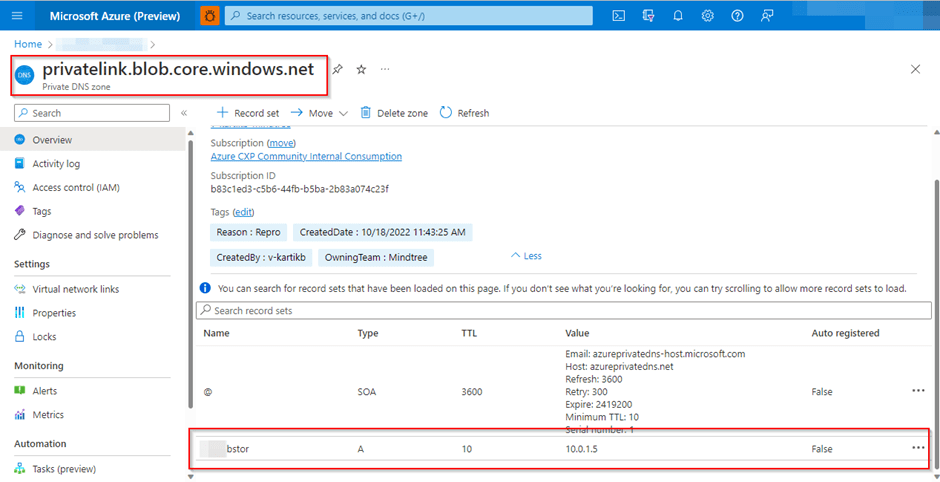Open Cloud Shell from top bar
The height and width of the screenshot is (482, 940).
click(x=619, y=16)
